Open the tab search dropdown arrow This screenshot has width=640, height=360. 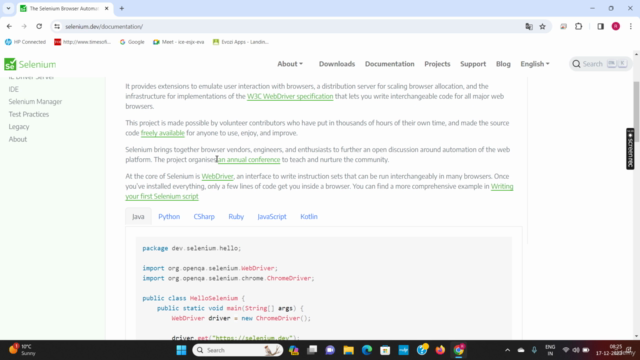pos(8,8)
